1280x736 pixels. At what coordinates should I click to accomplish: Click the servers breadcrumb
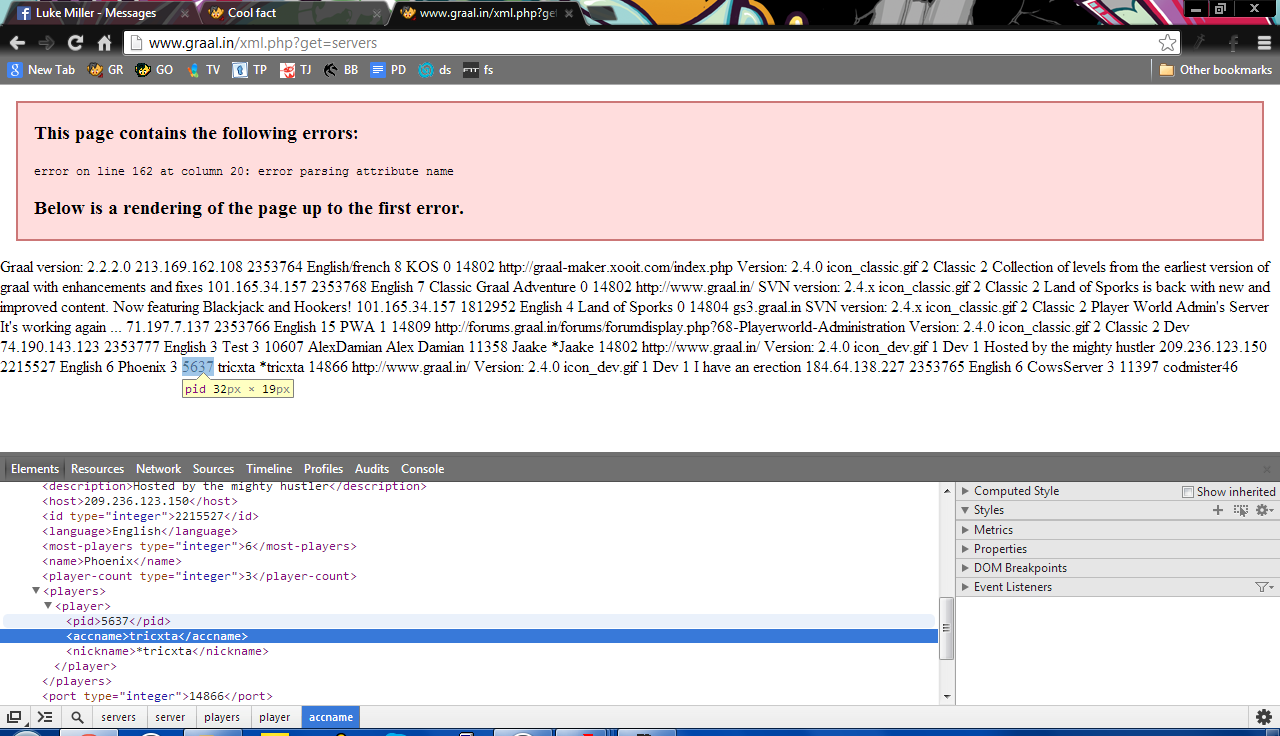pos(118,717)
